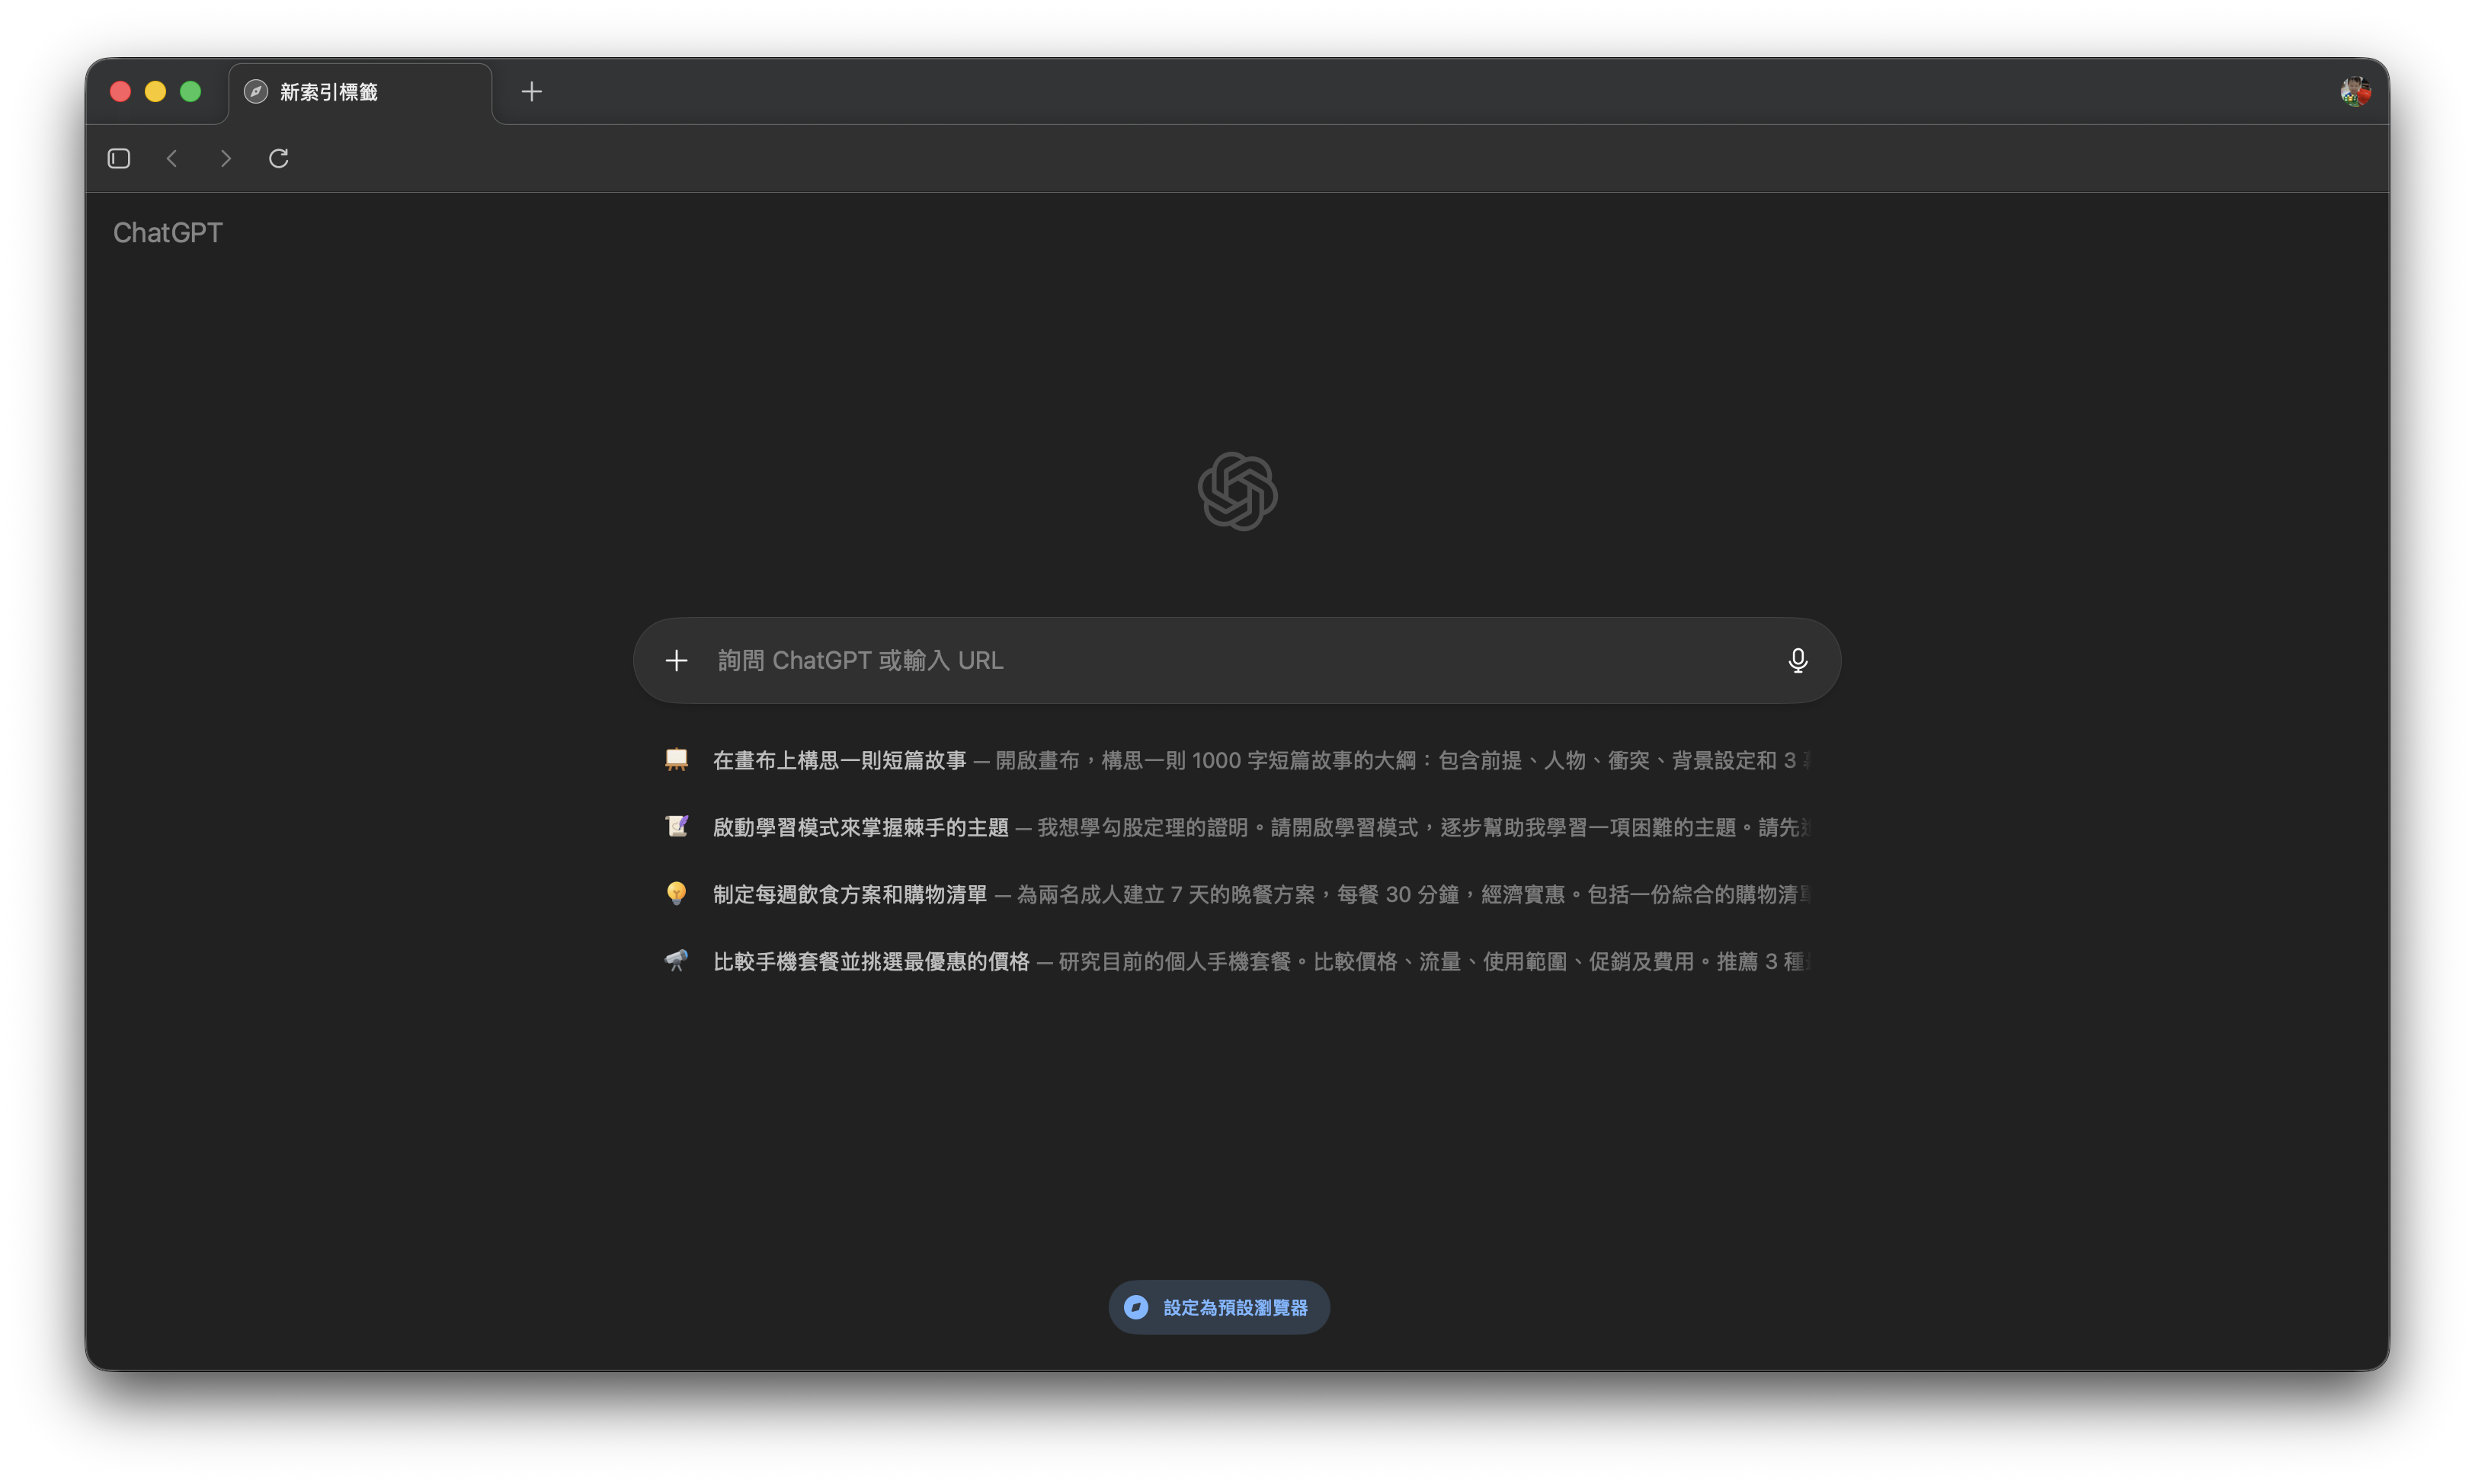Choose 在畫布上構思一則短篇故事 suggestion
The image size is (2475, 1484).
coord(839,761)
